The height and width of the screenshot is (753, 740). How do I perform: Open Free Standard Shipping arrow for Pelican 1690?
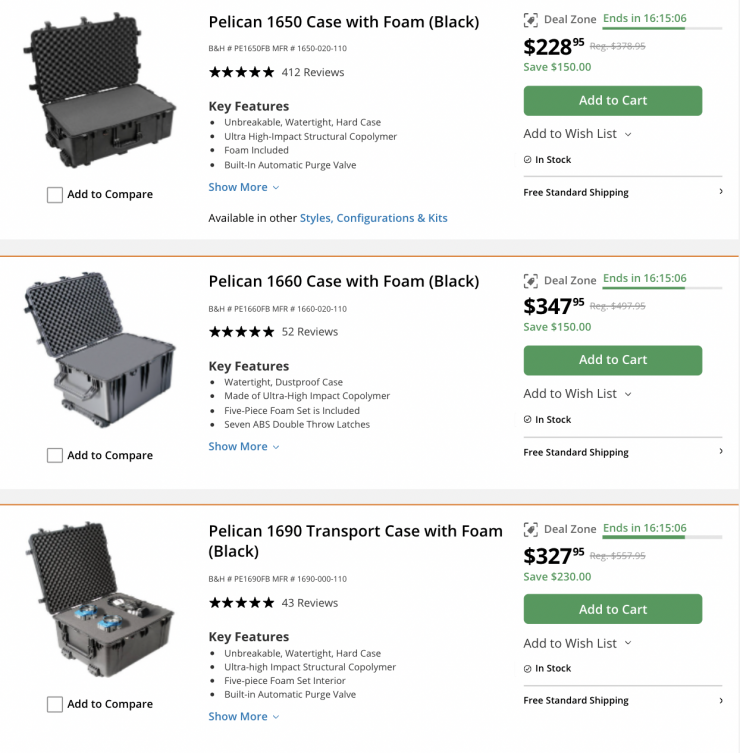pyautogui.click(x=721, y=701)
